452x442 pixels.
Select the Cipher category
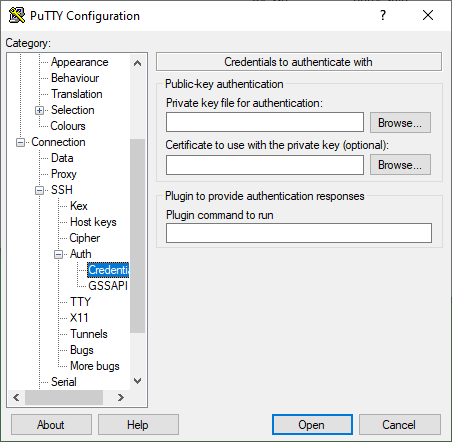[85, 238]
